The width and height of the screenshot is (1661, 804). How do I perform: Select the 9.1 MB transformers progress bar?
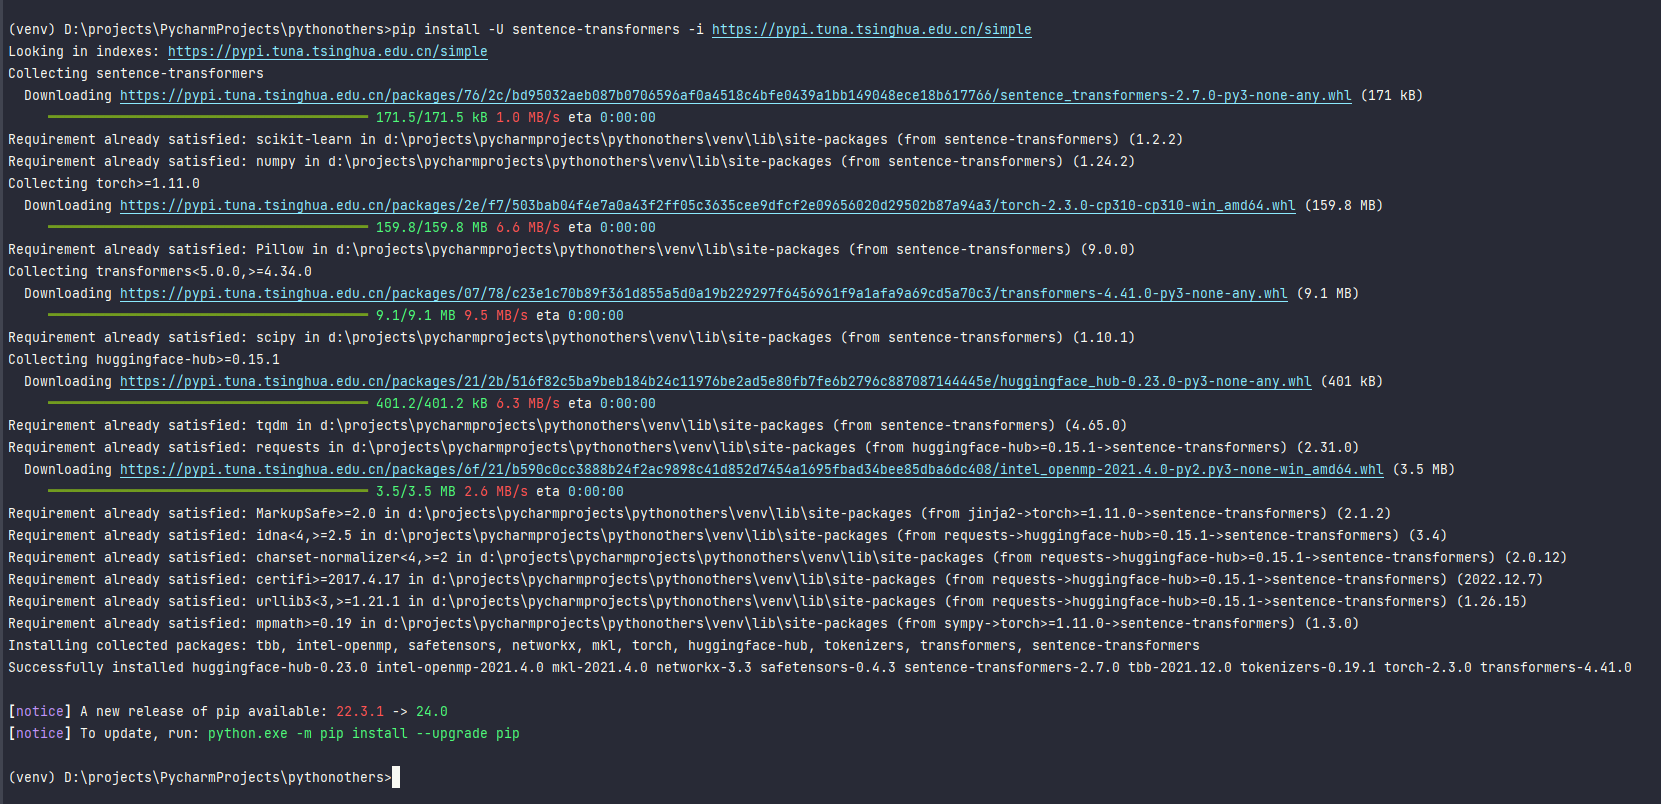208,316
